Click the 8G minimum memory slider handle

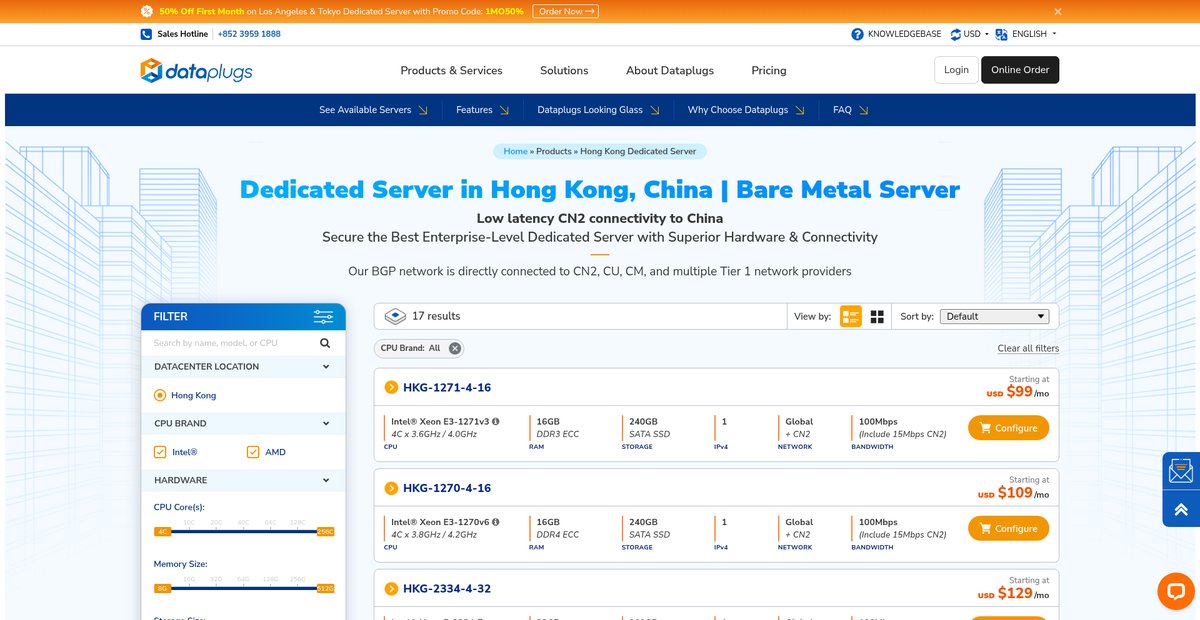162,588
